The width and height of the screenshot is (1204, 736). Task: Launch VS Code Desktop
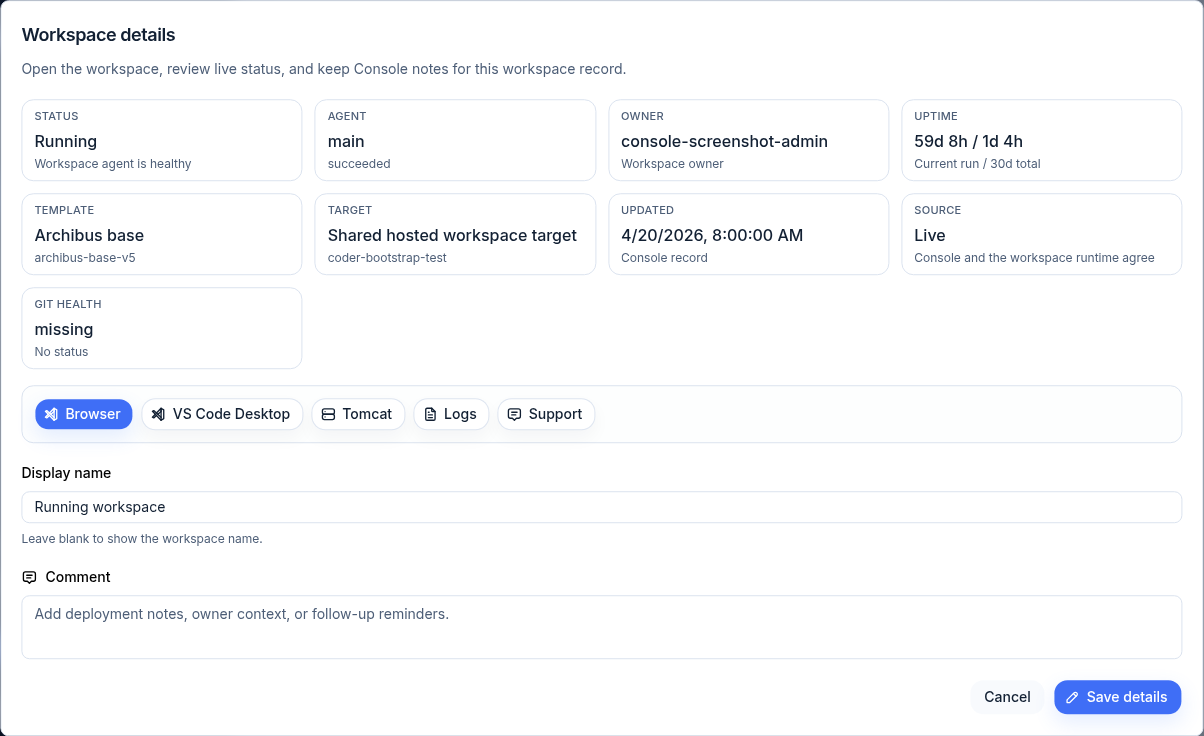coord(222,414)
